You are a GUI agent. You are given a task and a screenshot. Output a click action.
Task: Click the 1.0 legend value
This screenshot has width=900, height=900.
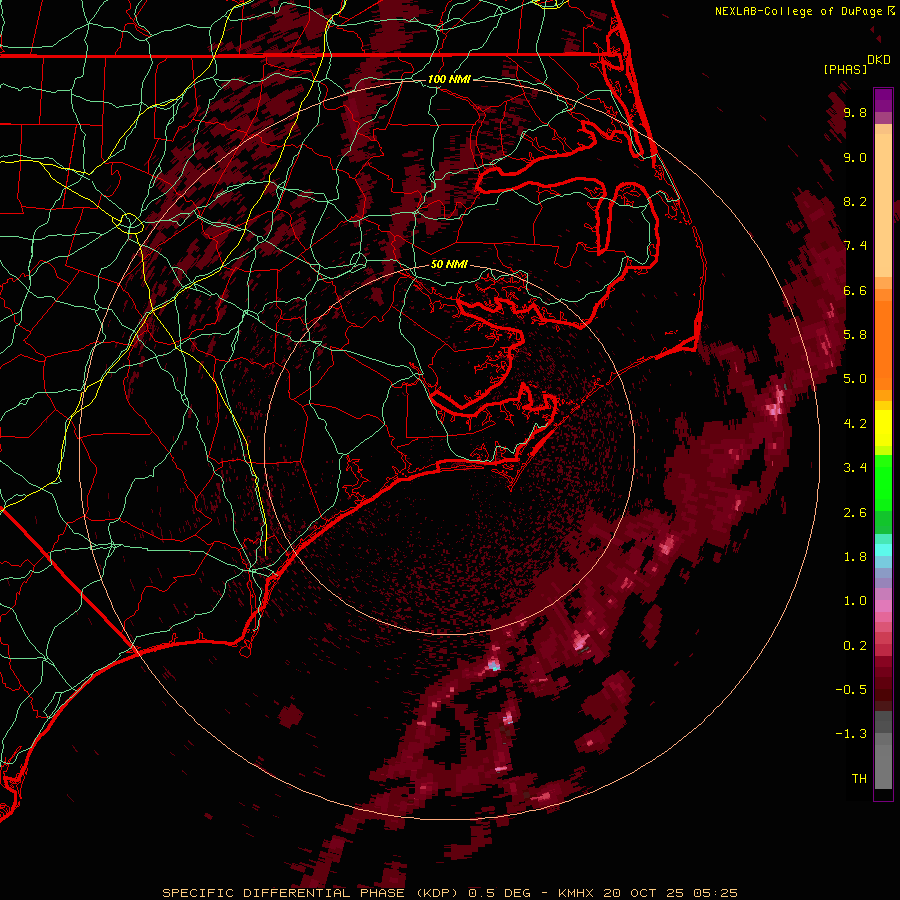click(855, 601)
